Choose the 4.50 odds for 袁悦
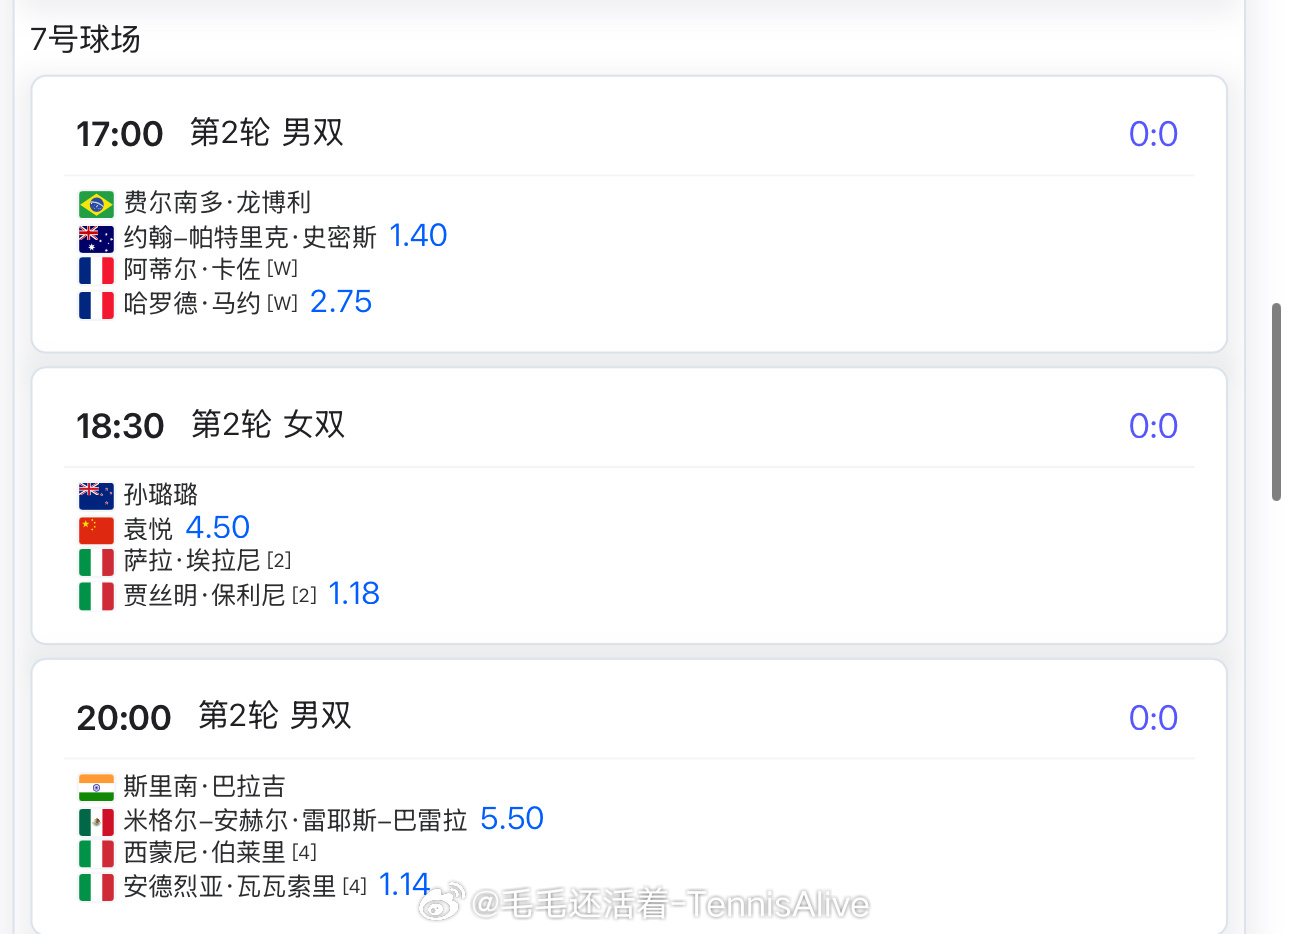 (218, 527)
